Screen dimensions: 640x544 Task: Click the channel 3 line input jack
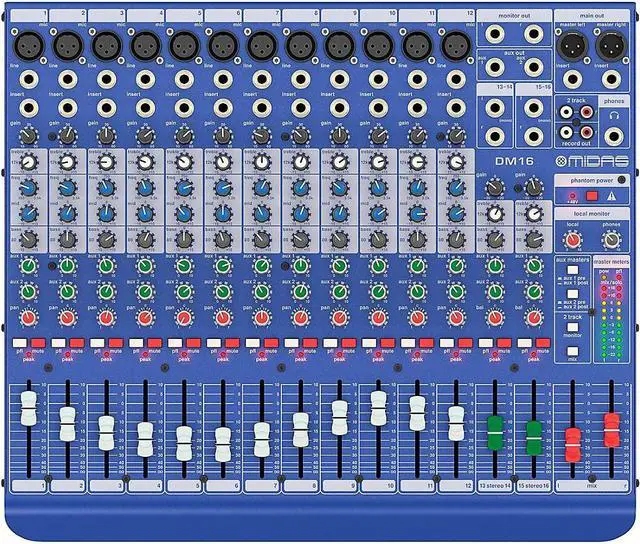click(107, 79)
